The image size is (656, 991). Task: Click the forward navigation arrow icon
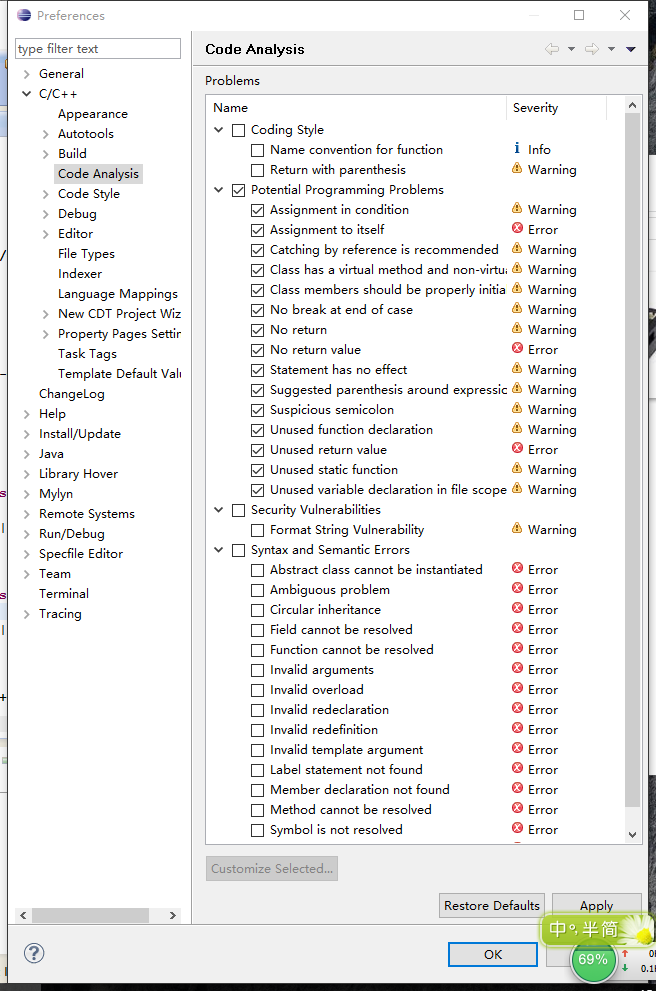pyautogui.click(x=592, y=49)
